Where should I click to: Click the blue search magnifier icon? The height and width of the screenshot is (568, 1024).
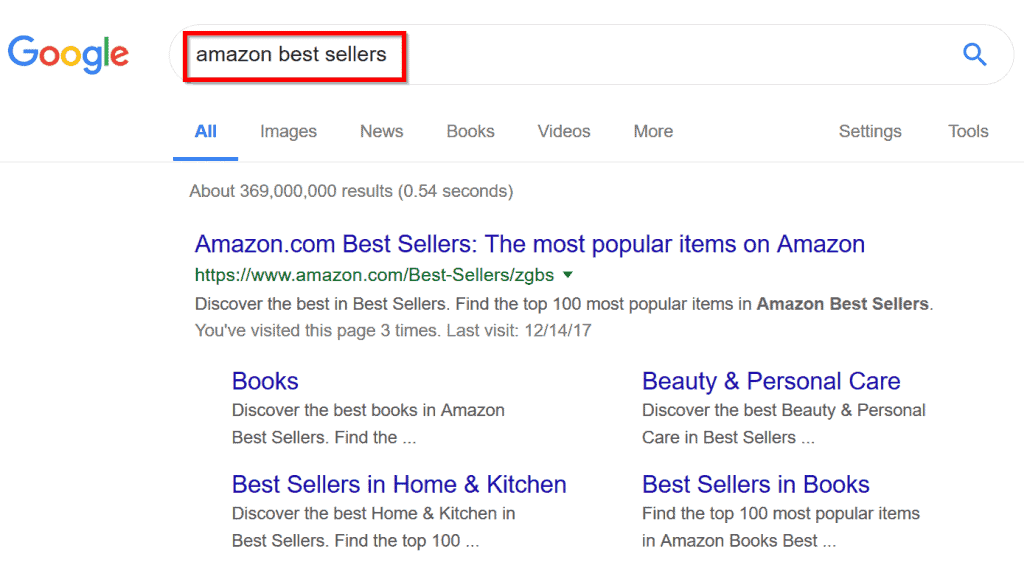974,54
